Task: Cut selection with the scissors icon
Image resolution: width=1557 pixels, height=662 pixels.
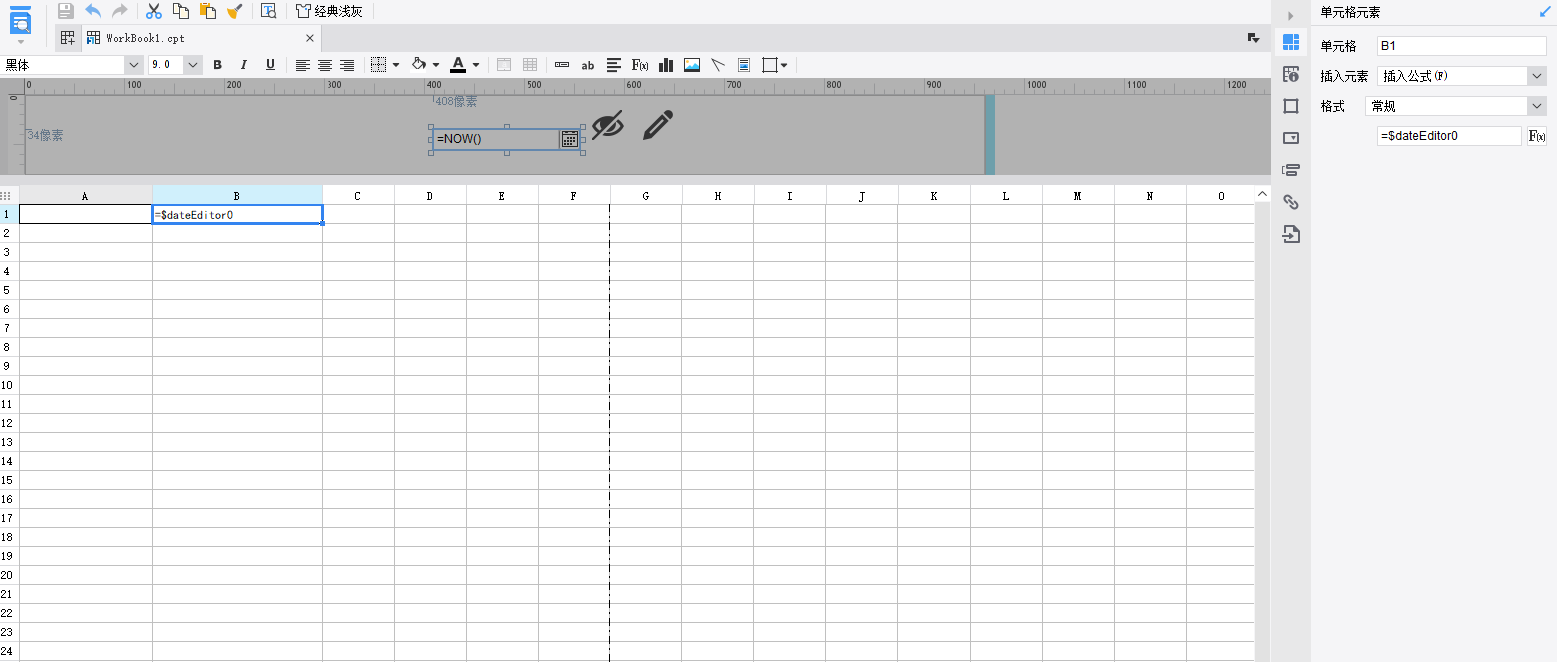Action: pos(154,11)
